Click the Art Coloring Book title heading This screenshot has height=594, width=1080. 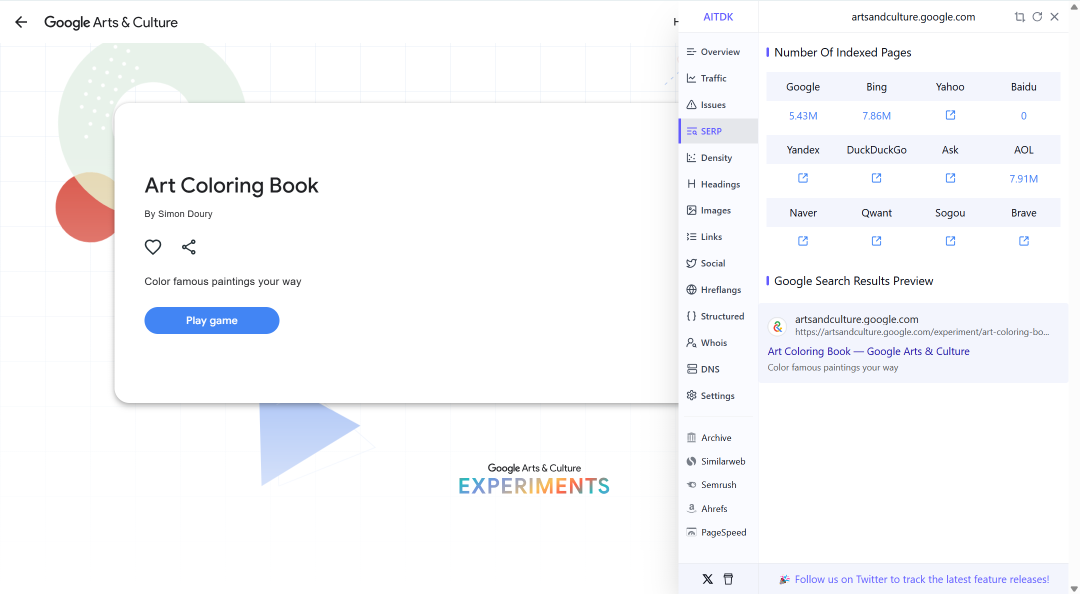[231, 185]
